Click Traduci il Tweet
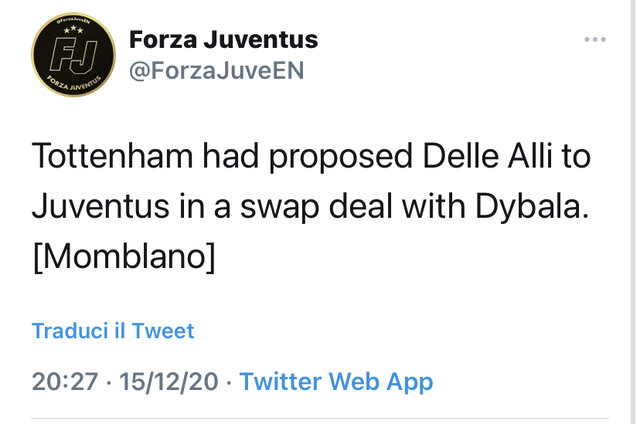 [x=113, y=331]
